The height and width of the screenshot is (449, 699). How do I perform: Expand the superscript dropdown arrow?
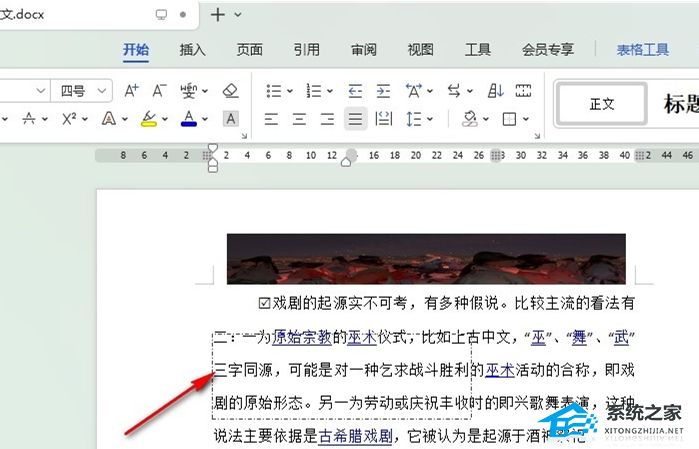[85, 119]
